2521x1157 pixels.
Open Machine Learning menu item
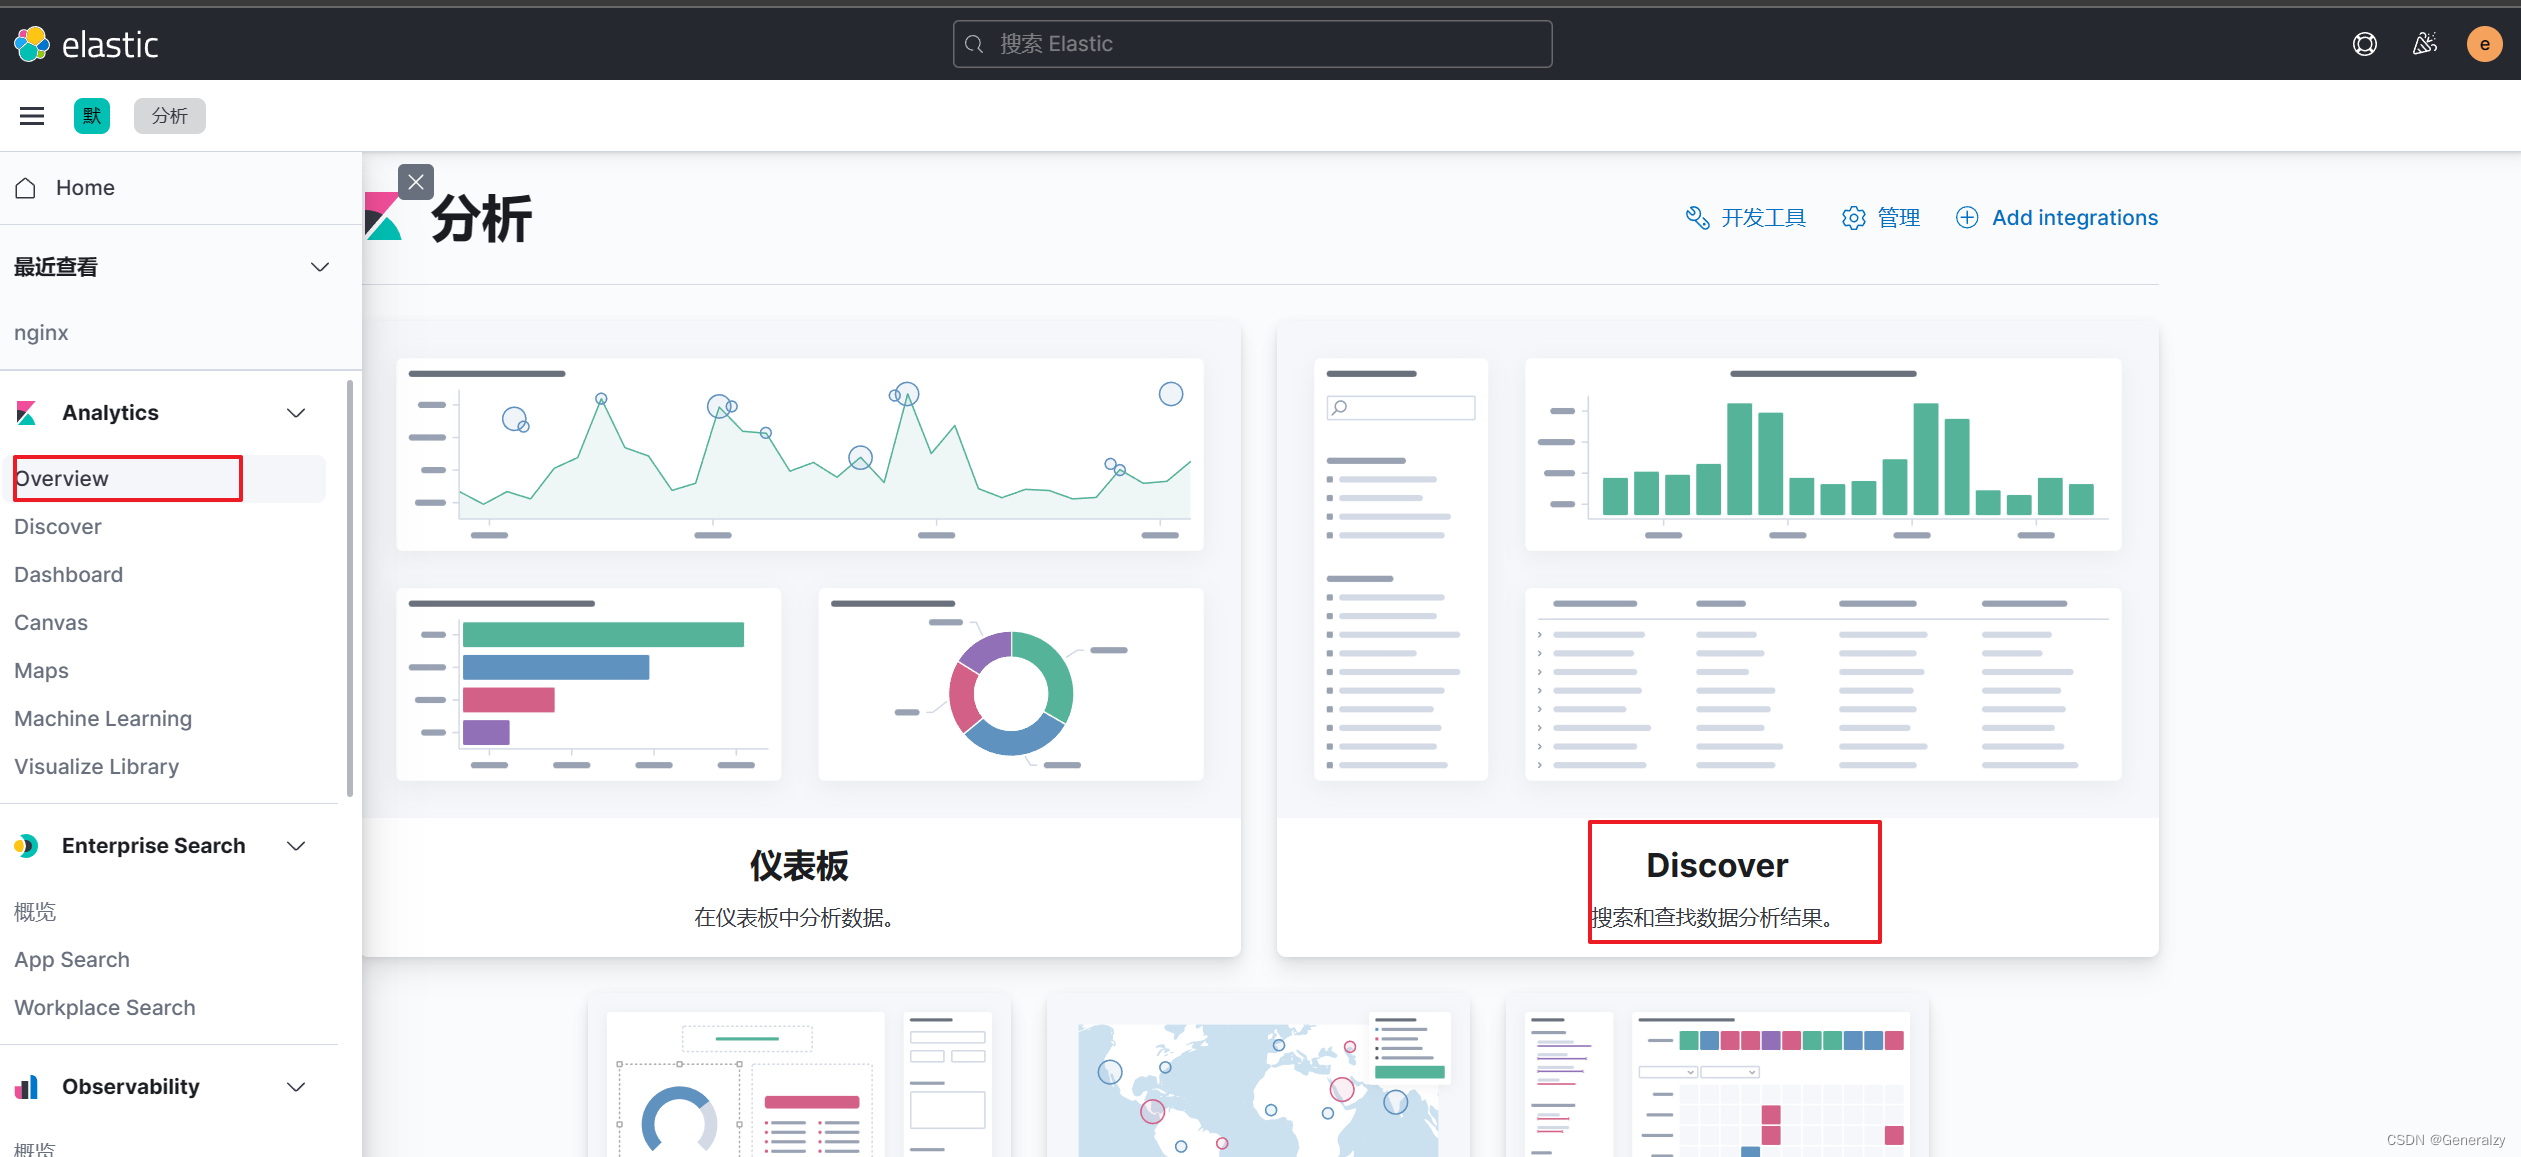[x=103, y=719]
